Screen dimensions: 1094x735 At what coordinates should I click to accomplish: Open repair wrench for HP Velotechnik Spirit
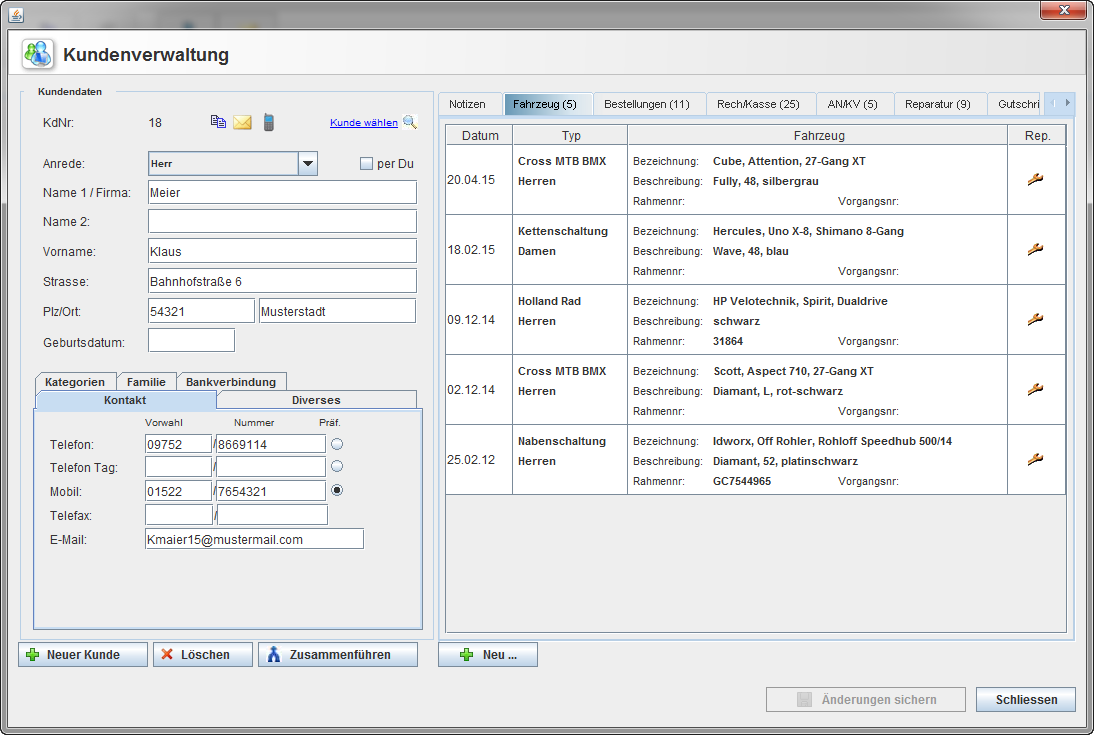click(x=1035, y=320)
